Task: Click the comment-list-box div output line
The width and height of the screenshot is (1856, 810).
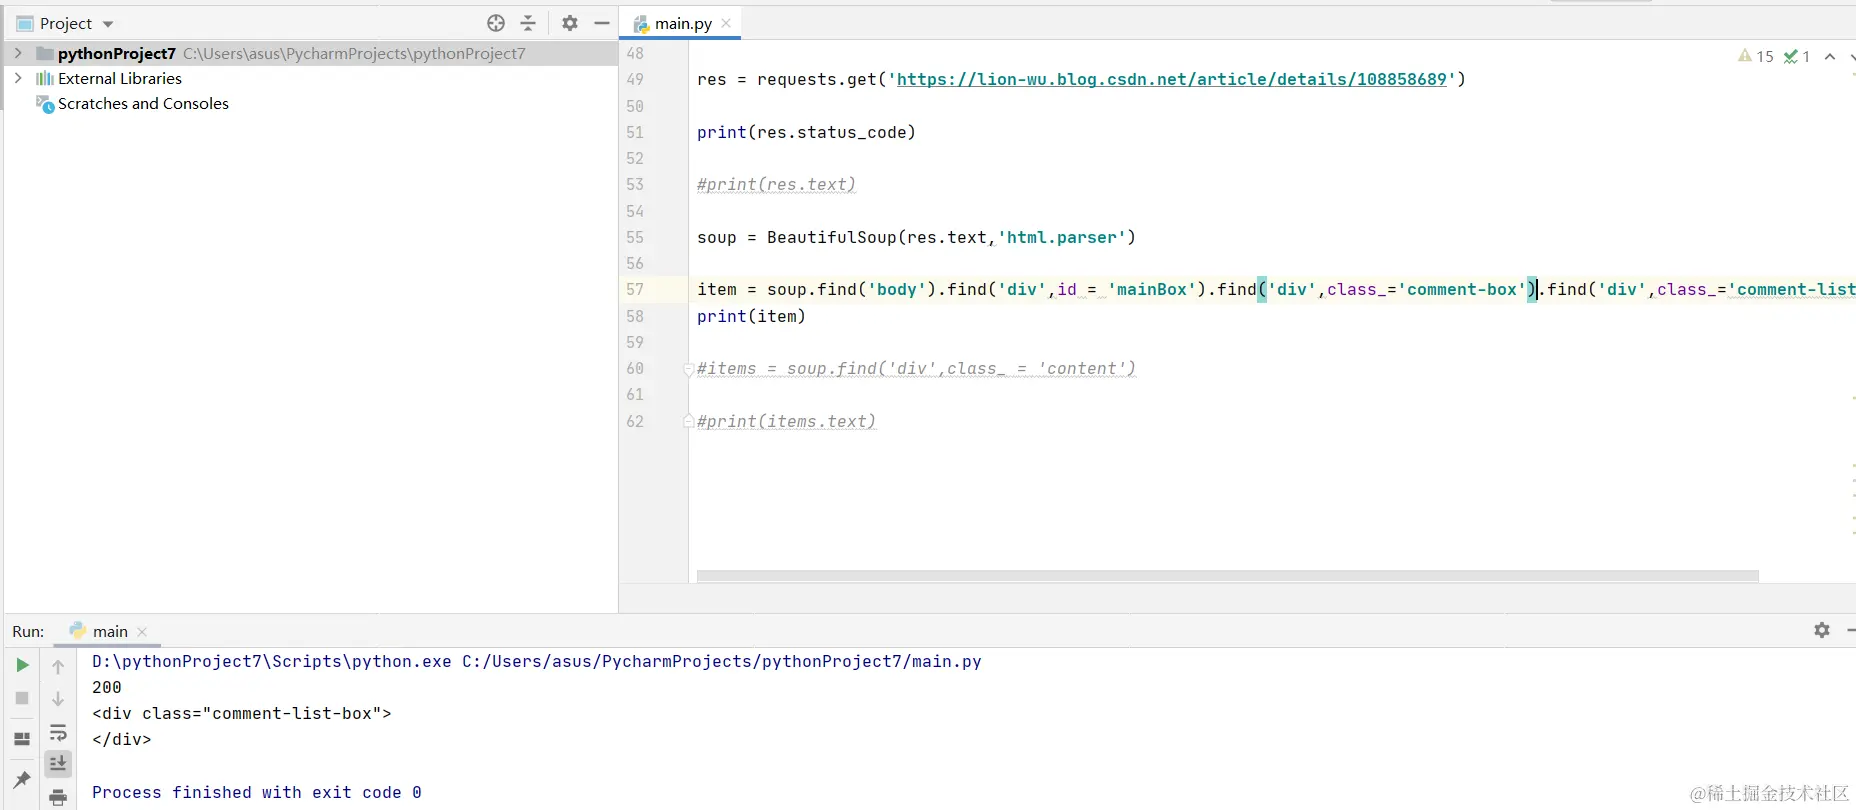Action: (242, 713)
